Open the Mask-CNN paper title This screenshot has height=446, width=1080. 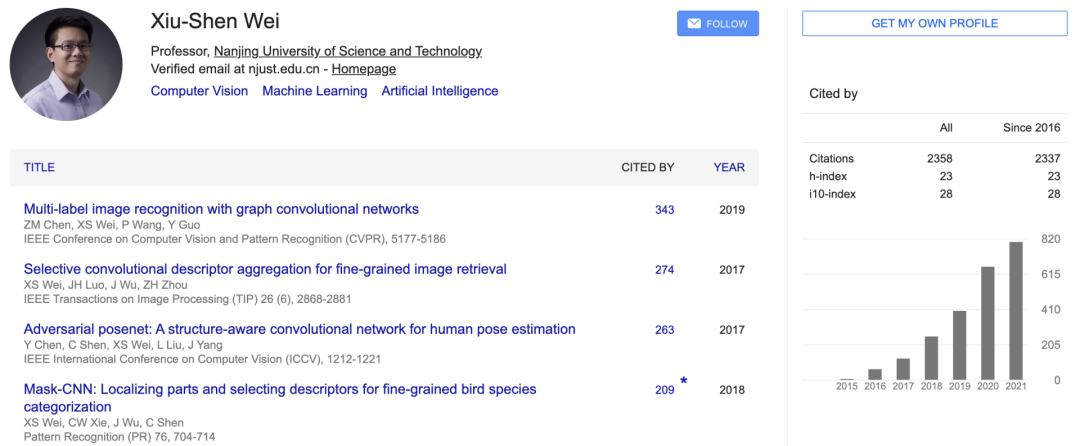(x=280, y=389)
